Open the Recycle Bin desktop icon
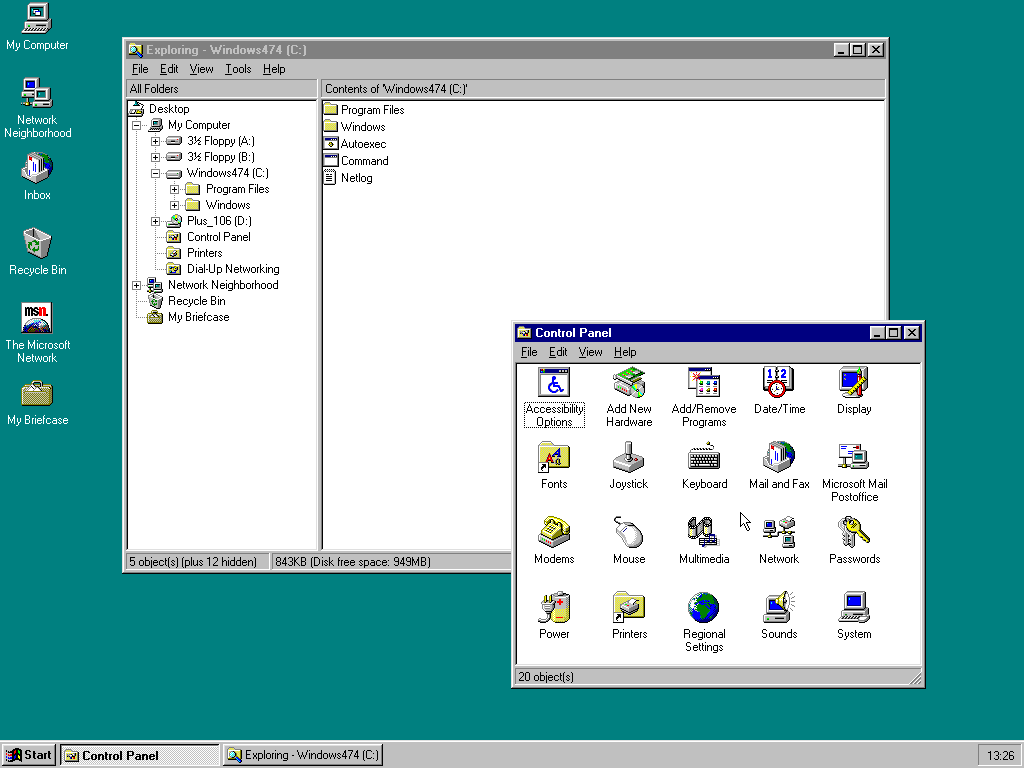The image size is (1024, 768). 37,244
